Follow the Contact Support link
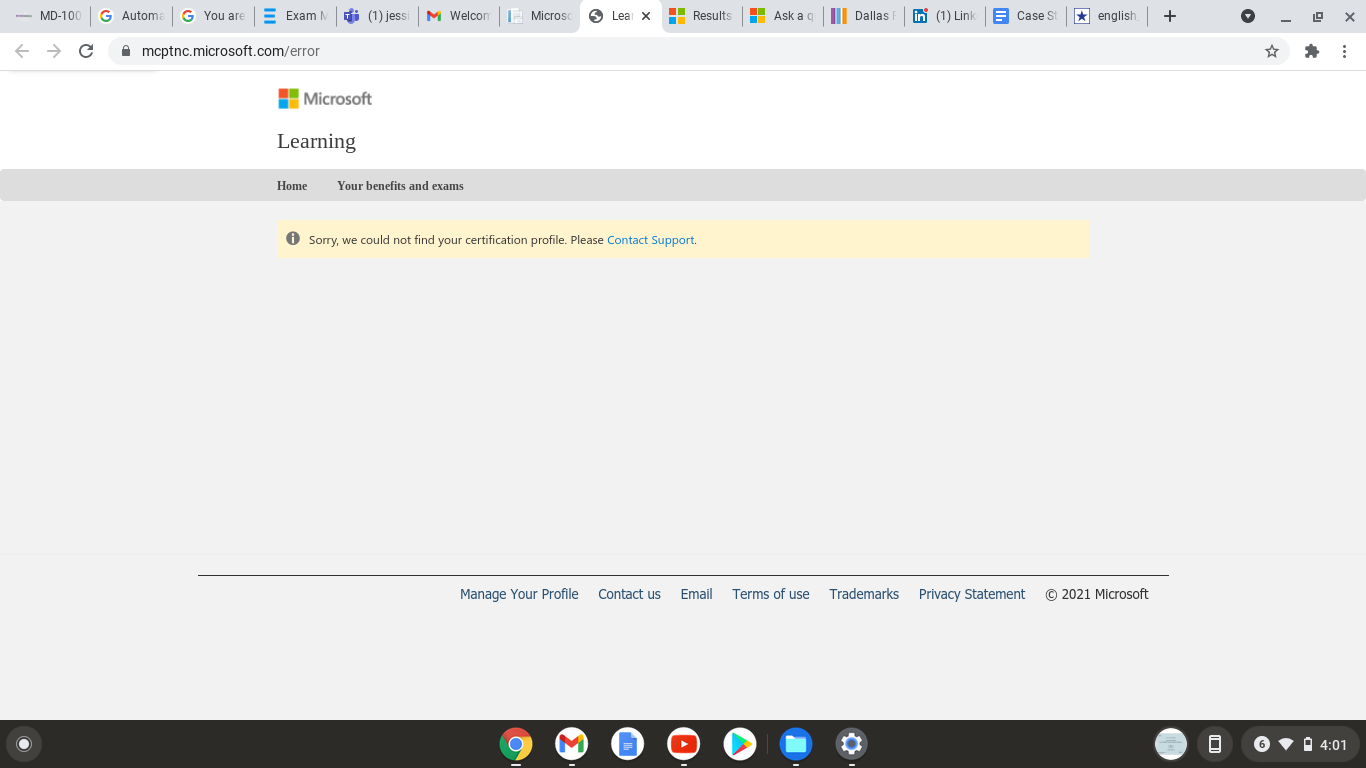The image size is (1366, 768). [650, 240]
